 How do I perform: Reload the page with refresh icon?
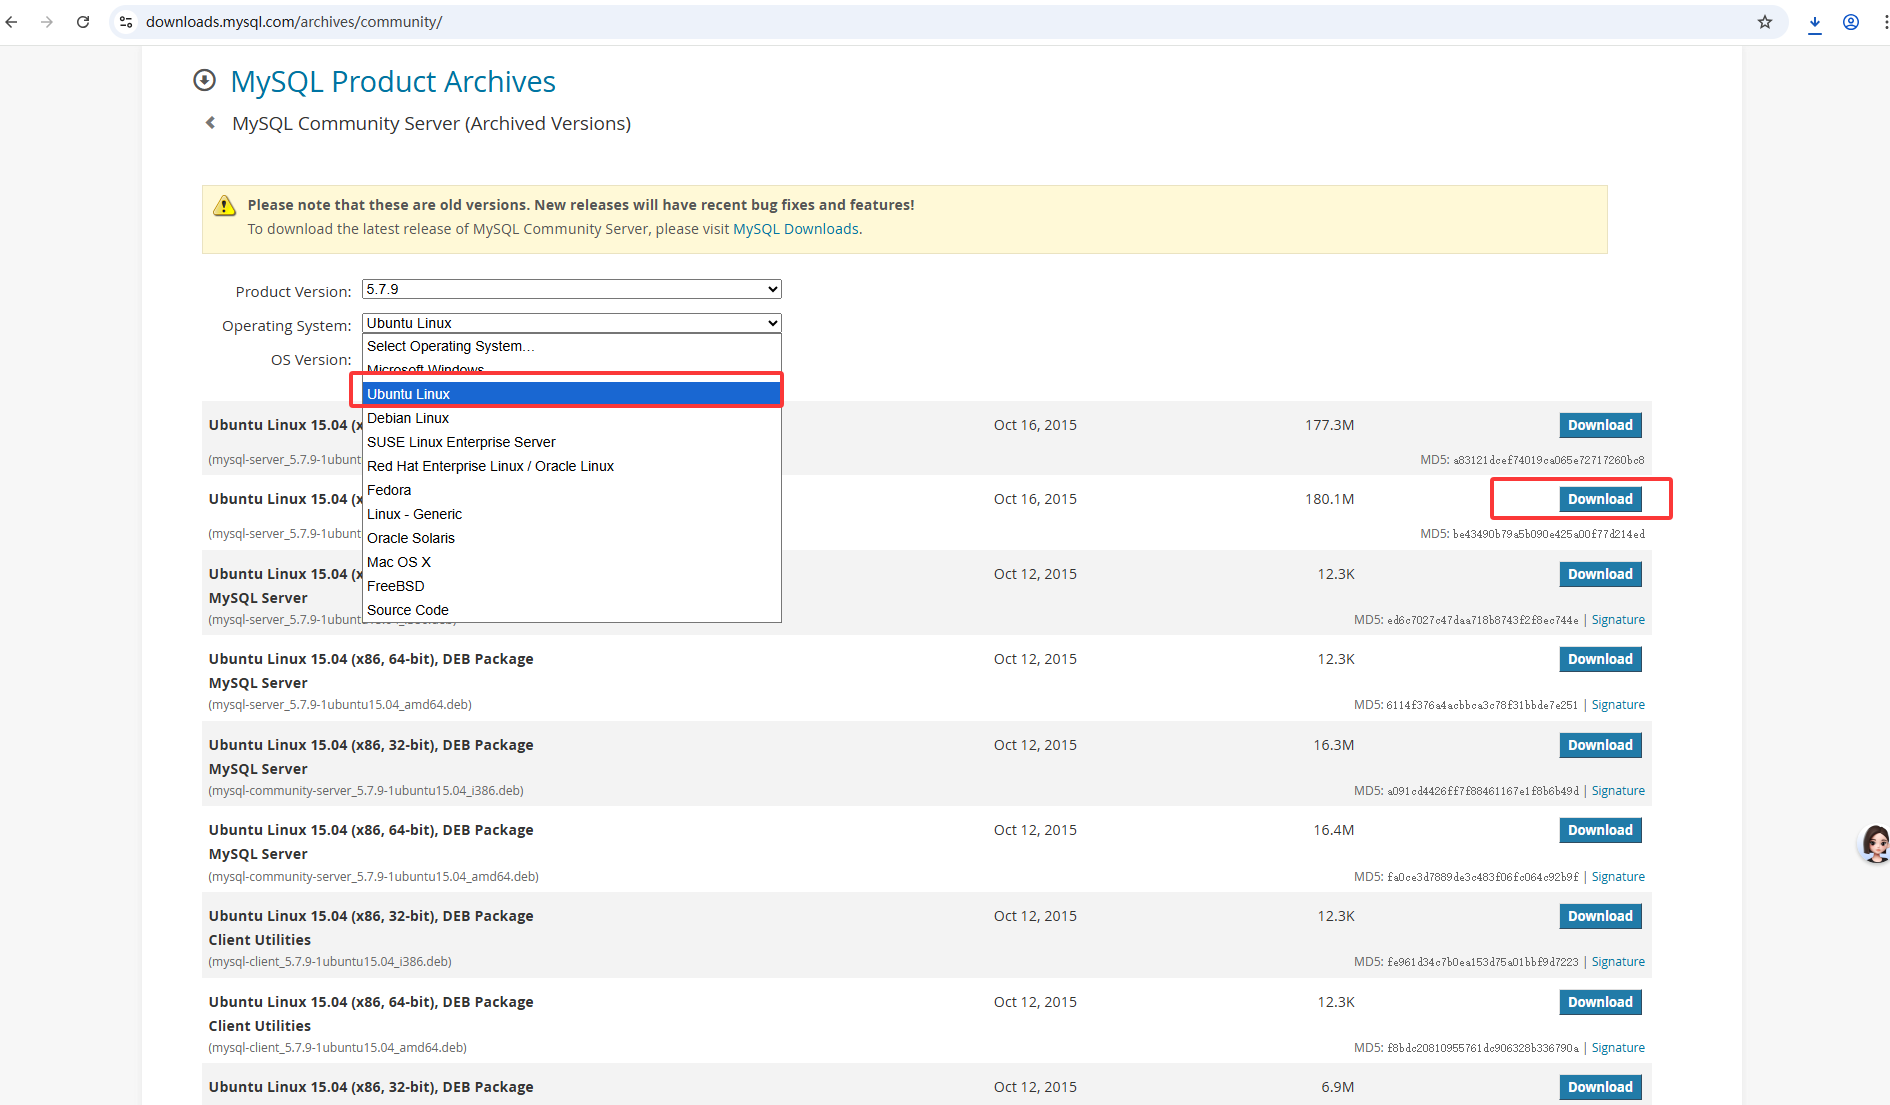tap(83, 22)
